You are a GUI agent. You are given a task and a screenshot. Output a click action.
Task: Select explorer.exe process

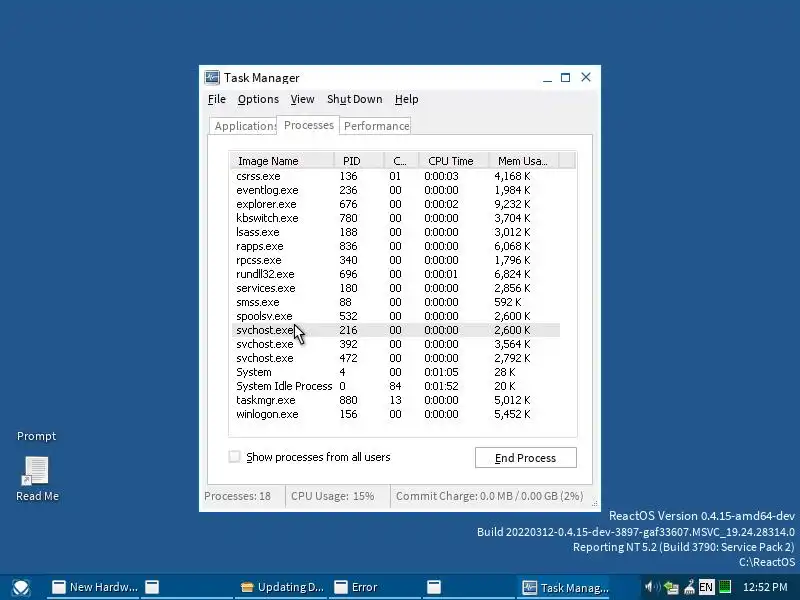(396, 204)
